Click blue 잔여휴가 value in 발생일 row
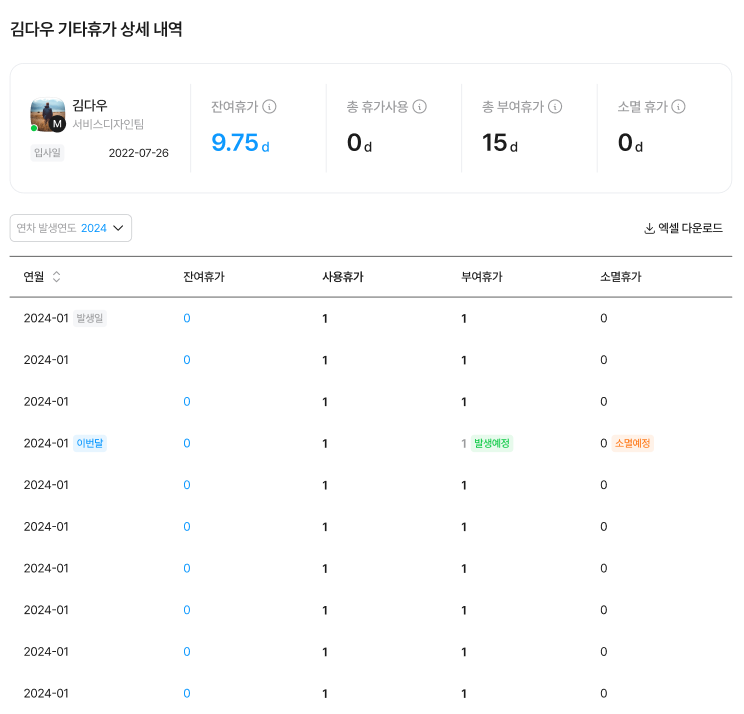The height and width of the screenshot is (714, 744). coord(187,318)
